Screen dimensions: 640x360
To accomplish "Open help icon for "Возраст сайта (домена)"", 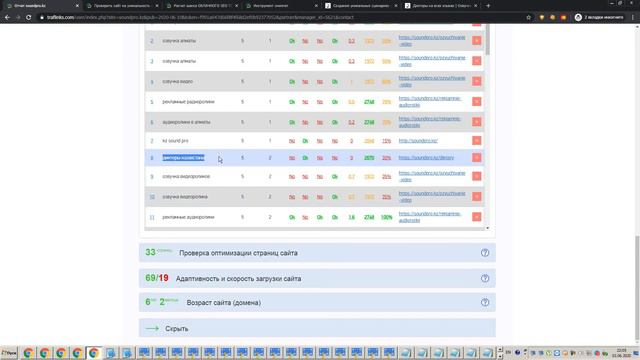I will (x=485, y=302).
